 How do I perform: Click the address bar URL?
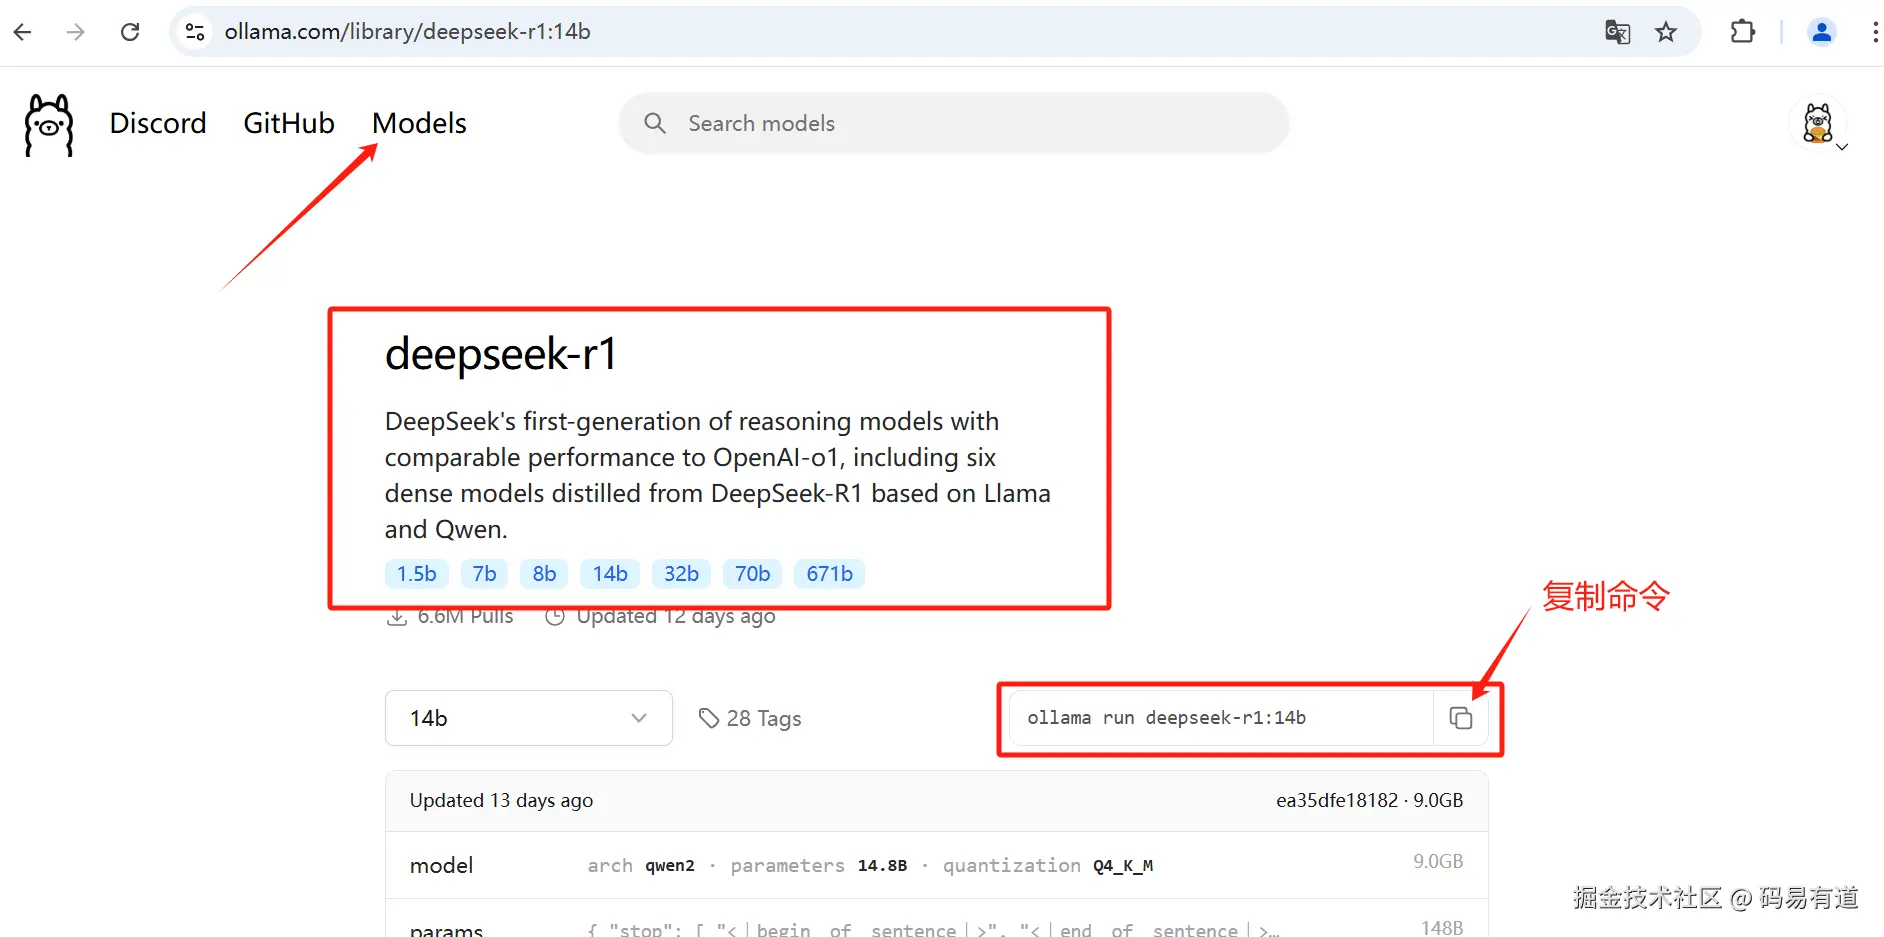407,32
